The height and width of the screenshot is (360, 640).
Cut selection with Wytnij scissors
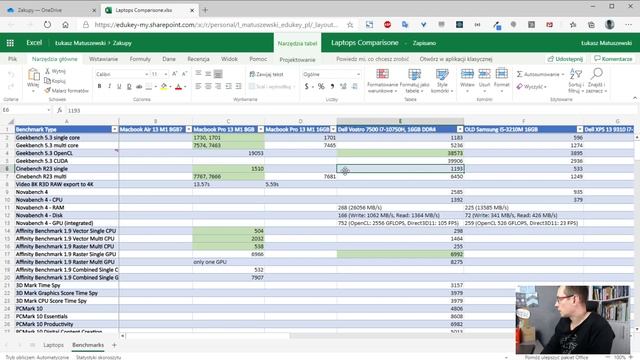pyautogui.click(x=56, y=71)
